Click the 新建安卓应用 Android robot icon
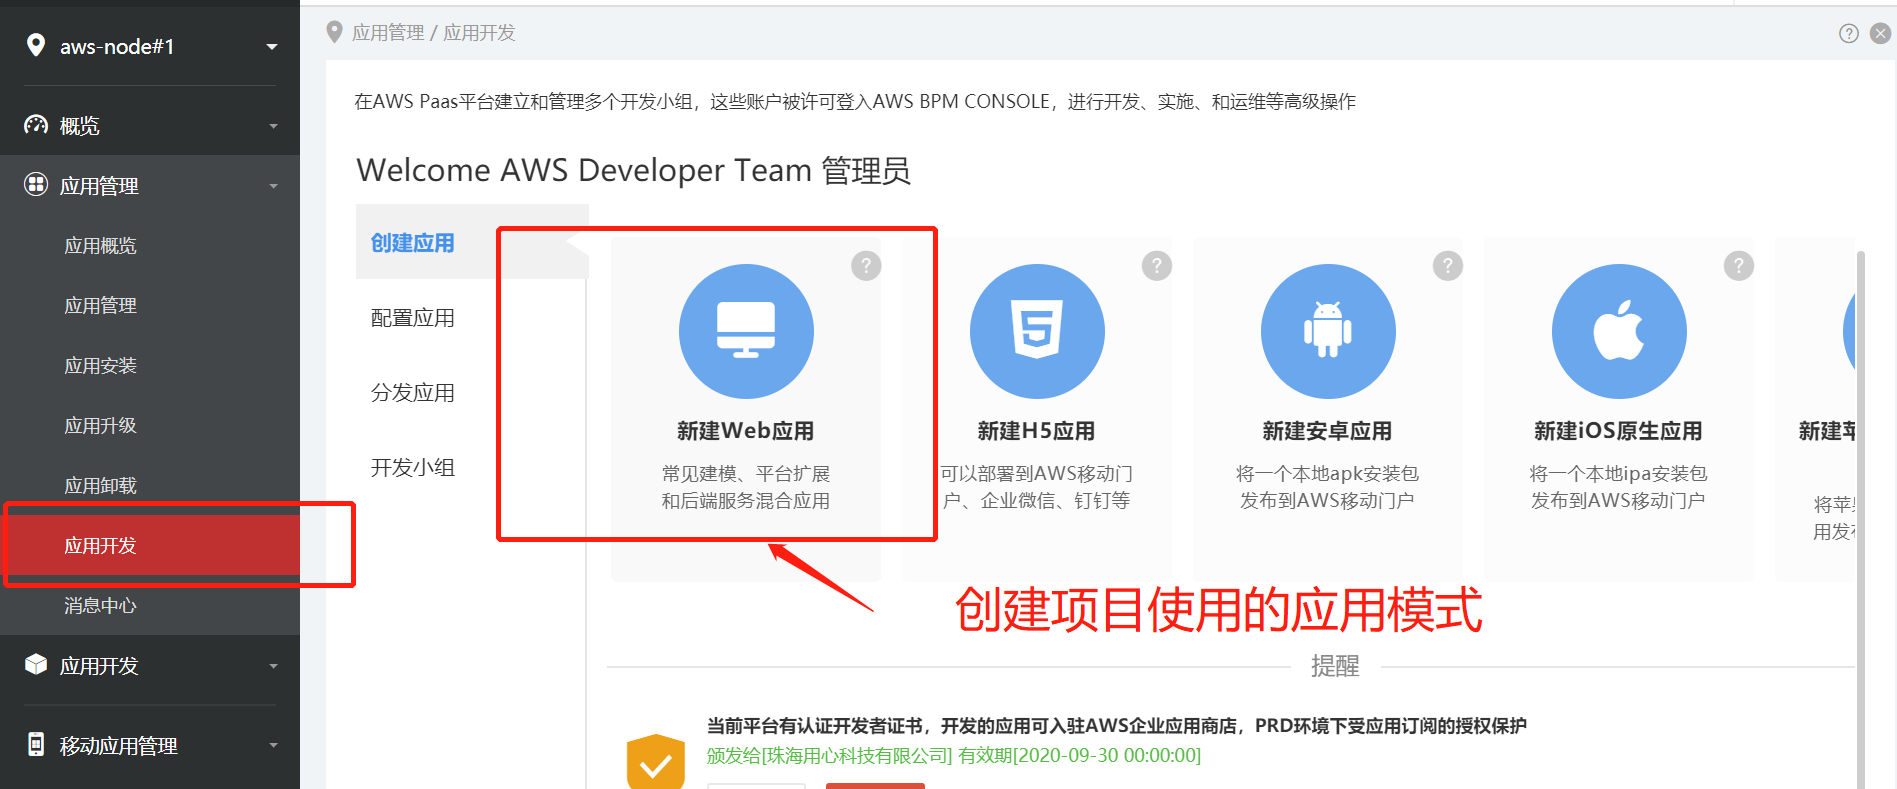Viewport: 1897px width, 789px height. (x=1328, y=331)
